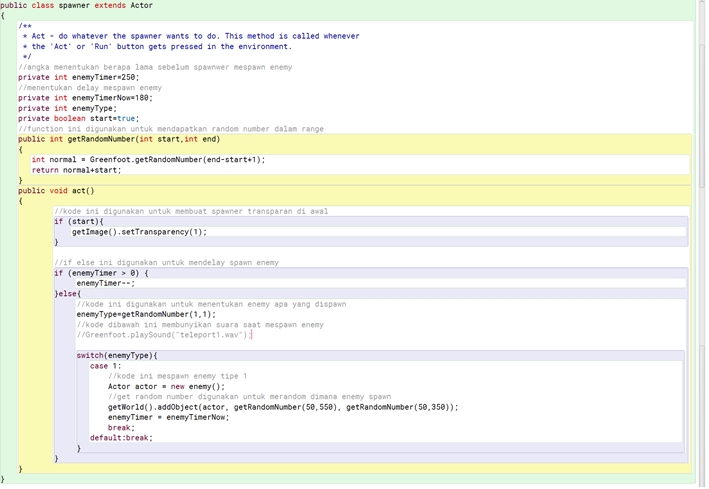Click the line 'private int enemyTimerNow=180;'
This screenshot has width=709, height=489.
click(x=85, y=98)
